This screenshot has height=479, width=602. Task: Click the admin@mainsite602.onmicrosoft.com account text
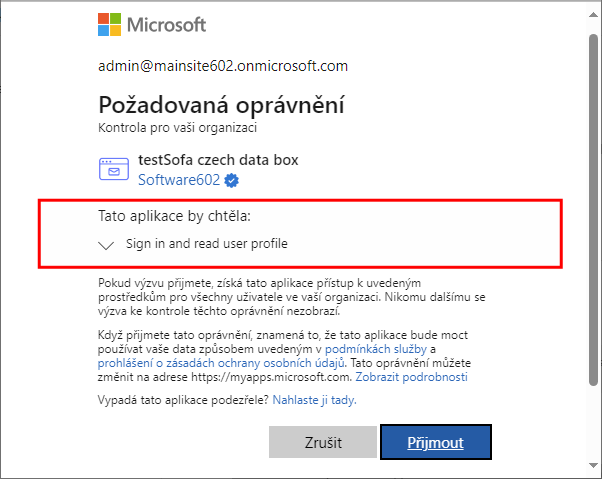223,66
